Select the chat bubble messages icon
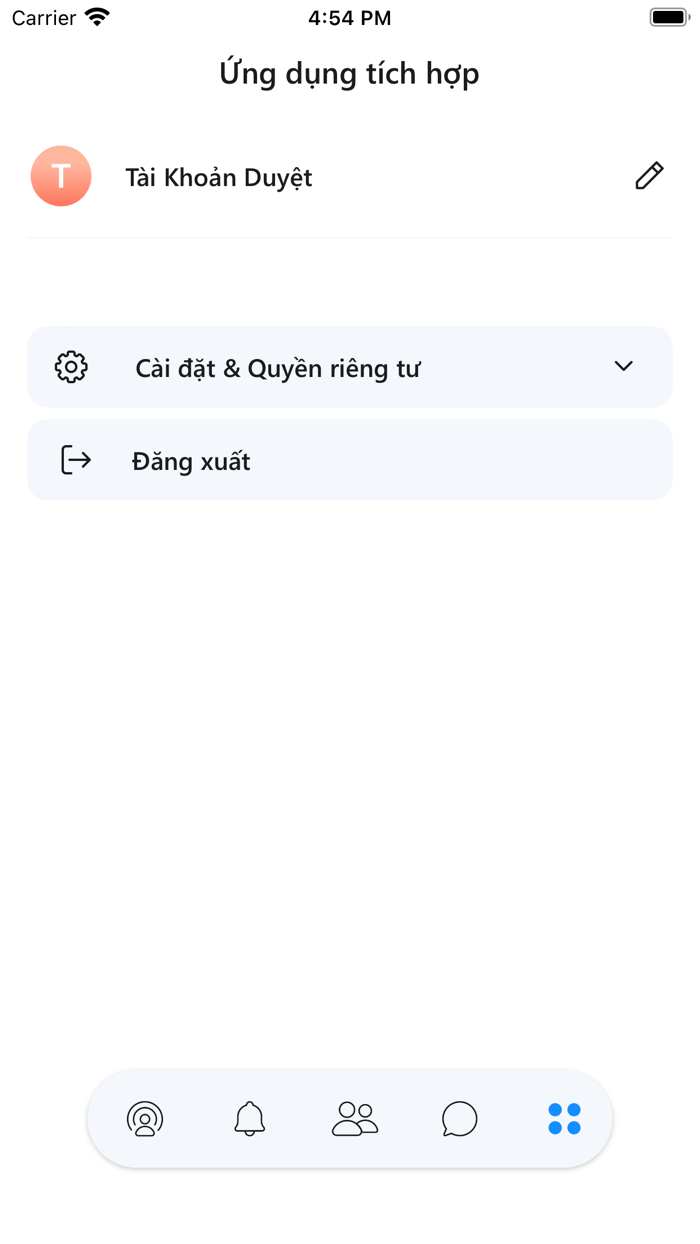Image resolution: width=700 pixels, height=1244 pixels. point(459,1119)
